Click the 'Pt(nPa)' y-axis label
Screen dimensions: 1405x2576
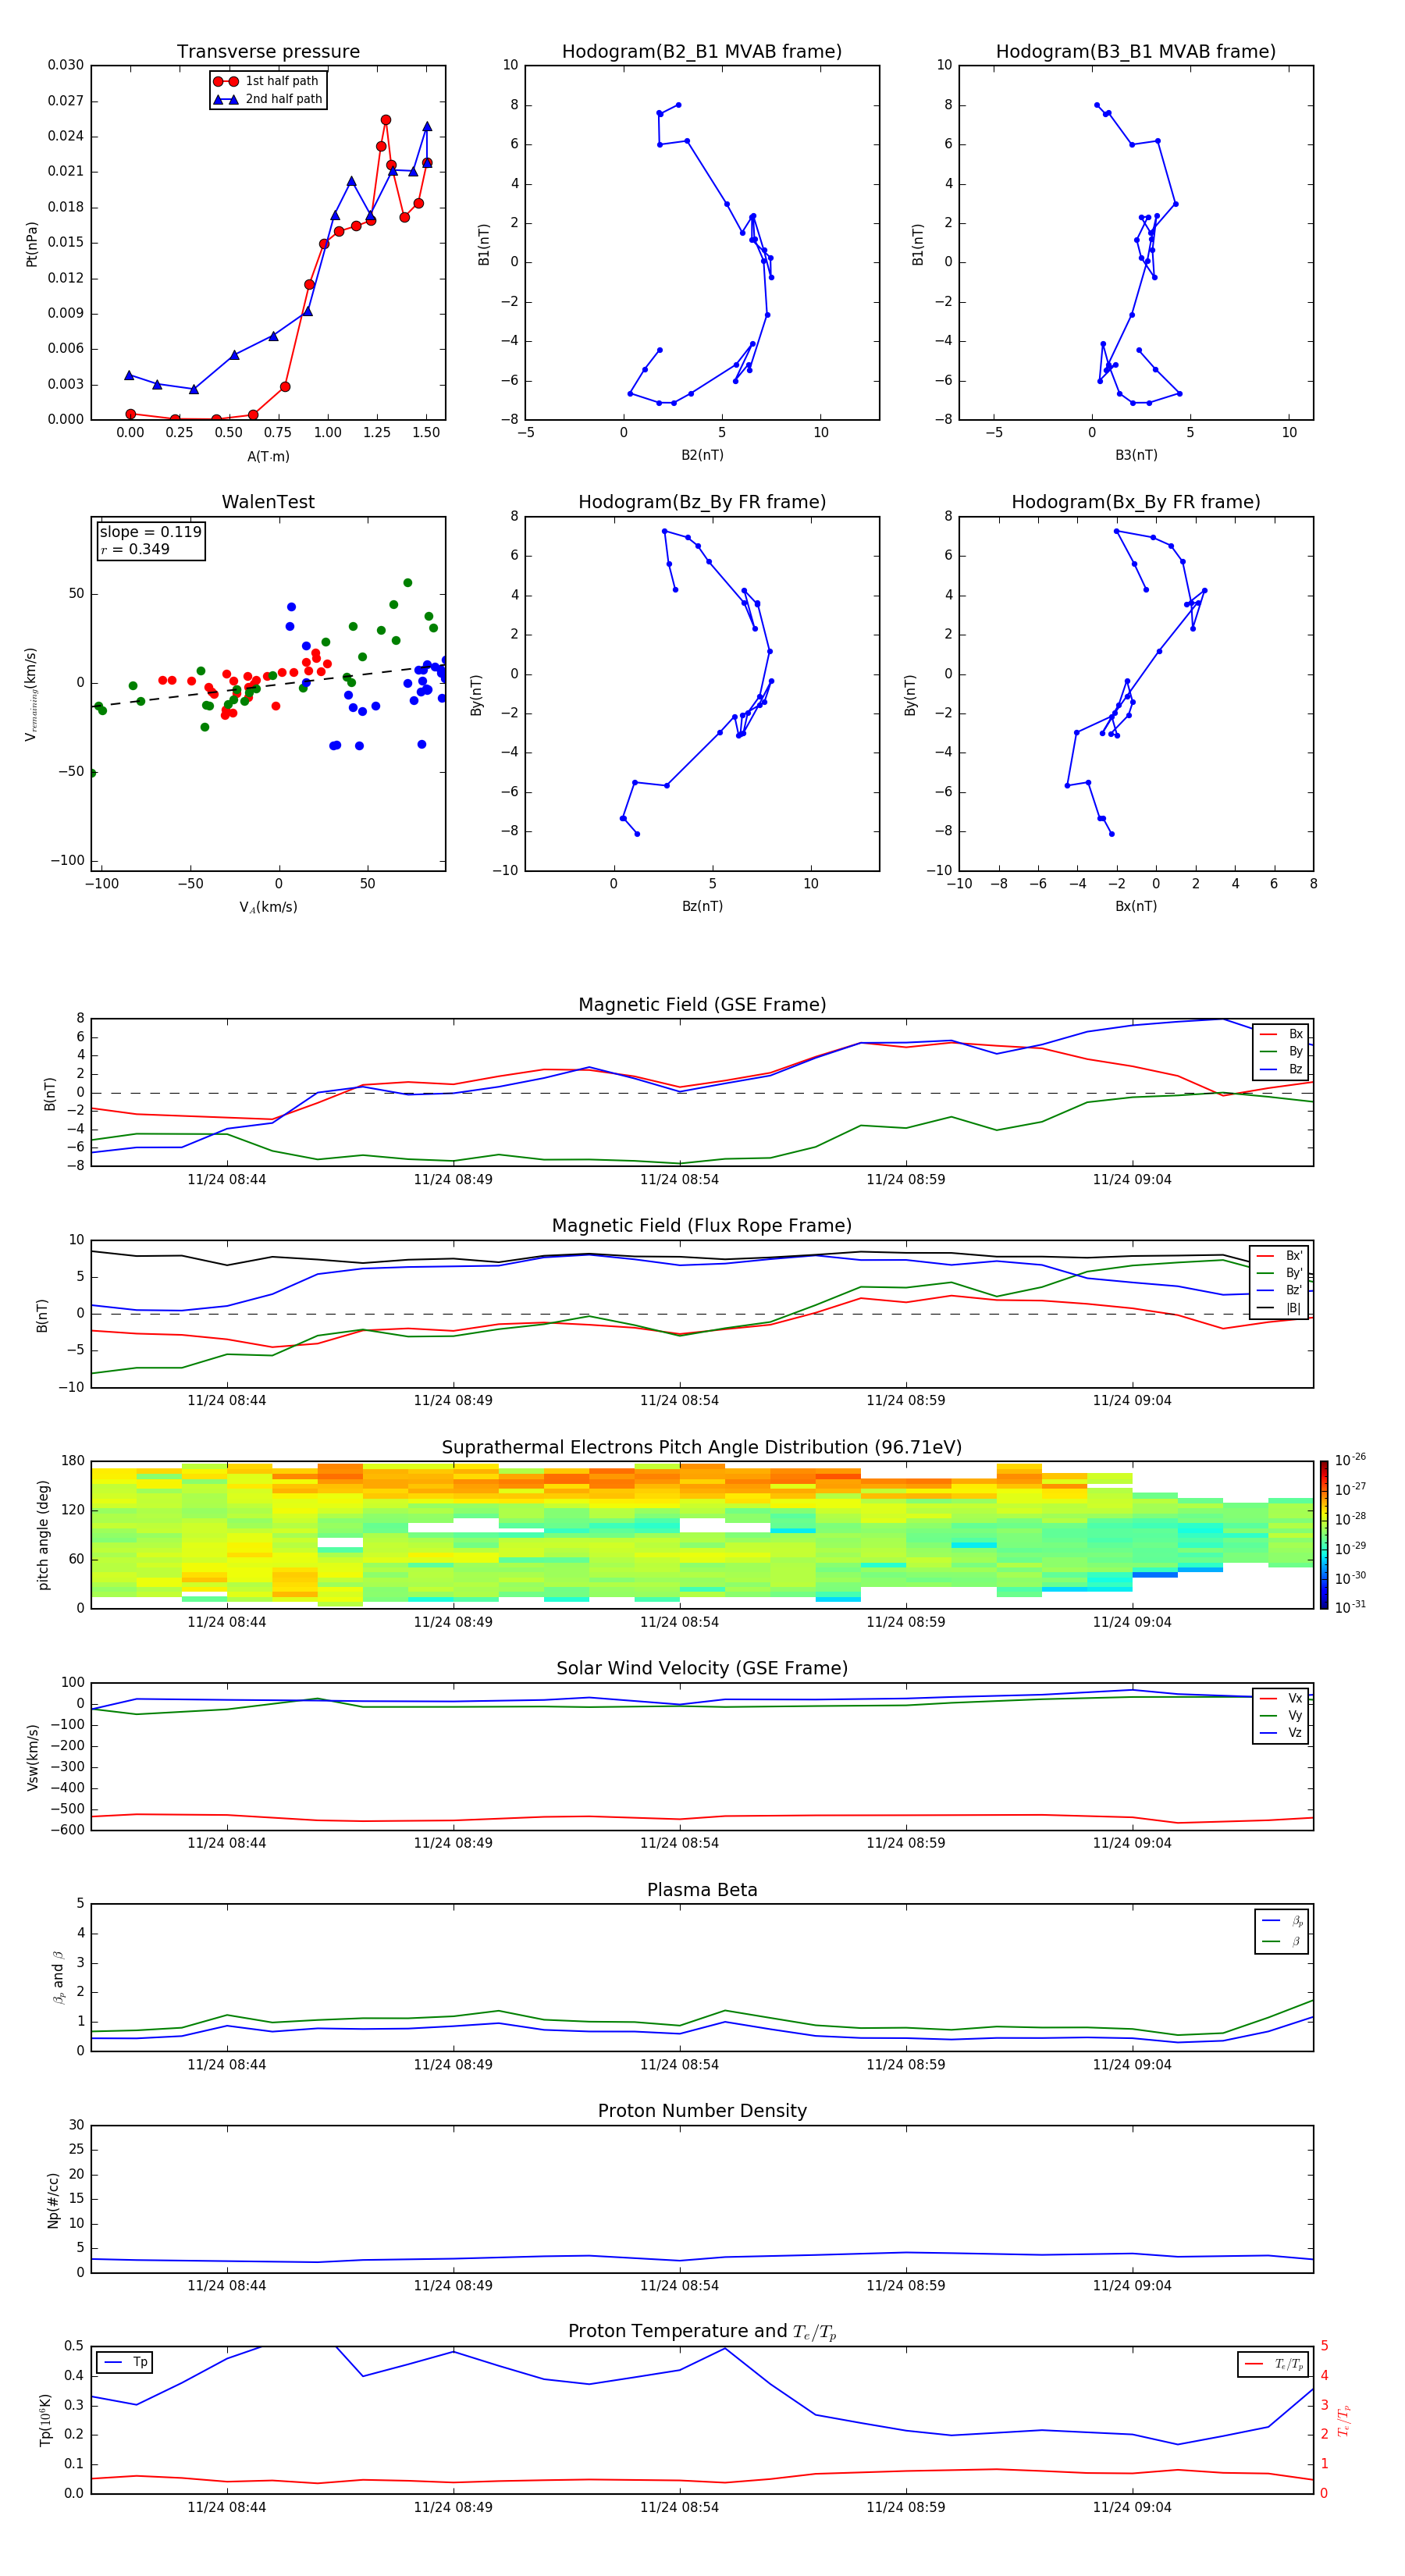coord(32,243)
